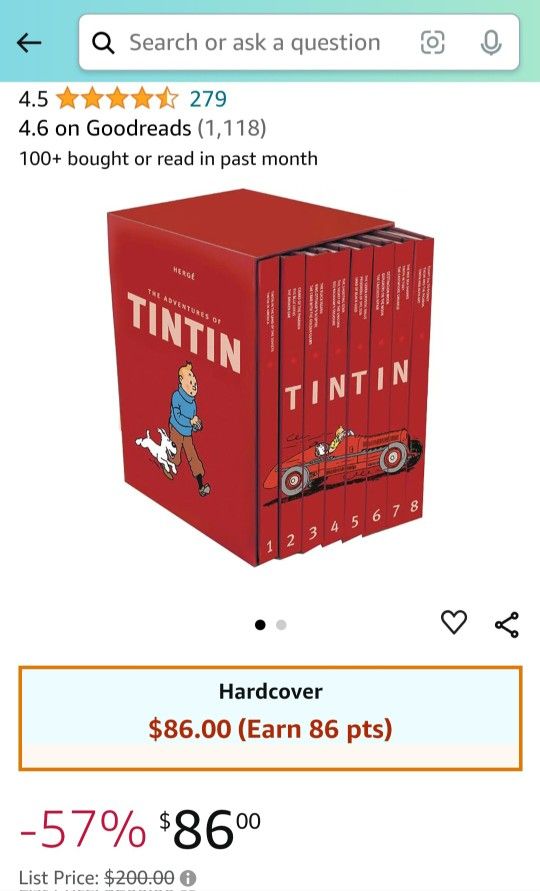Open the Tintin box set product image
This screenshot has width=540, height=891.
click(271, 377)
